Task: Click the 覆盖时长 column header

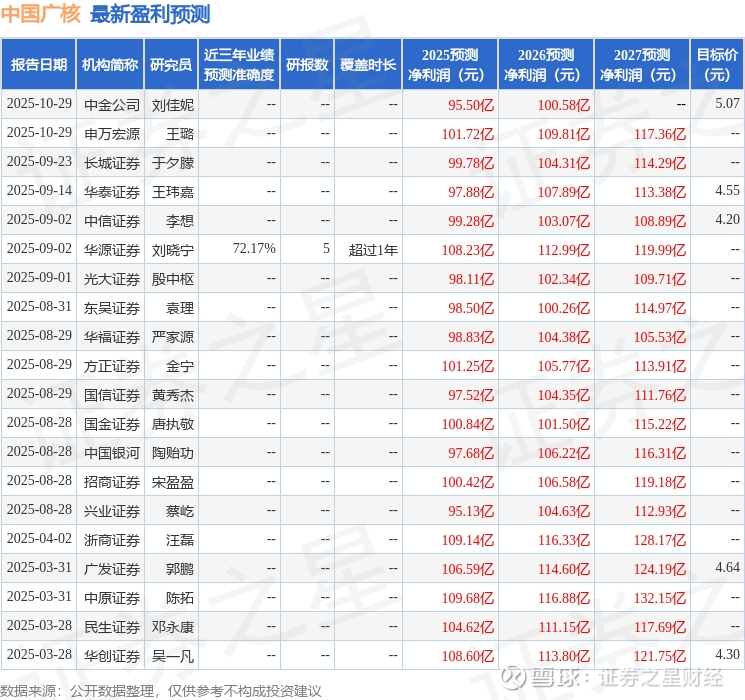Action: tap(368, 65)
